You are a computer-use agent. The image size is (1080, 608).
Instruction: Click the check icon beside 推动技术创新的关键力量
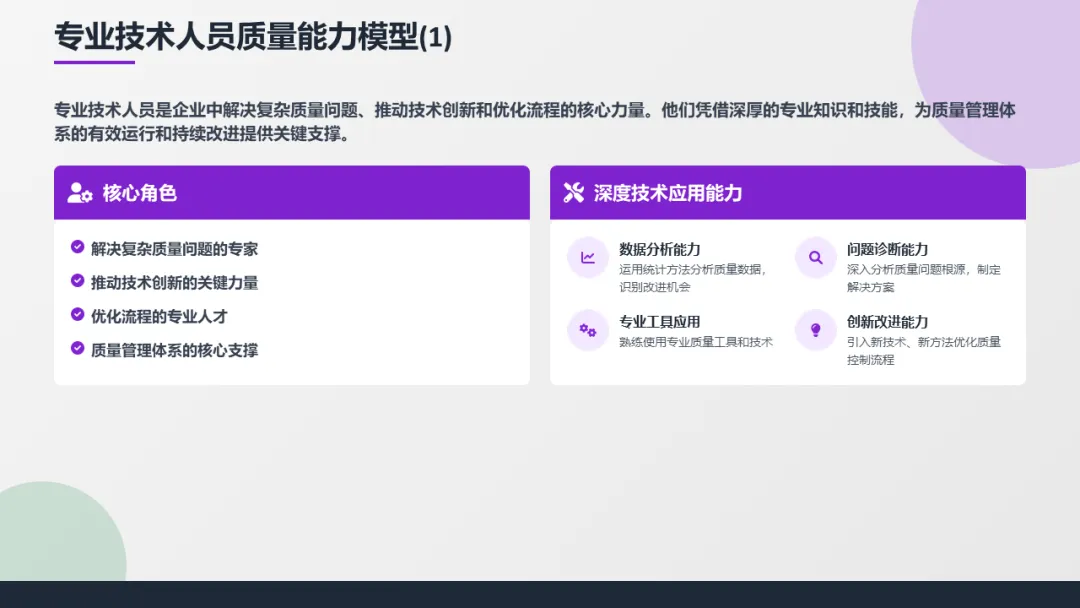(77, 280)
